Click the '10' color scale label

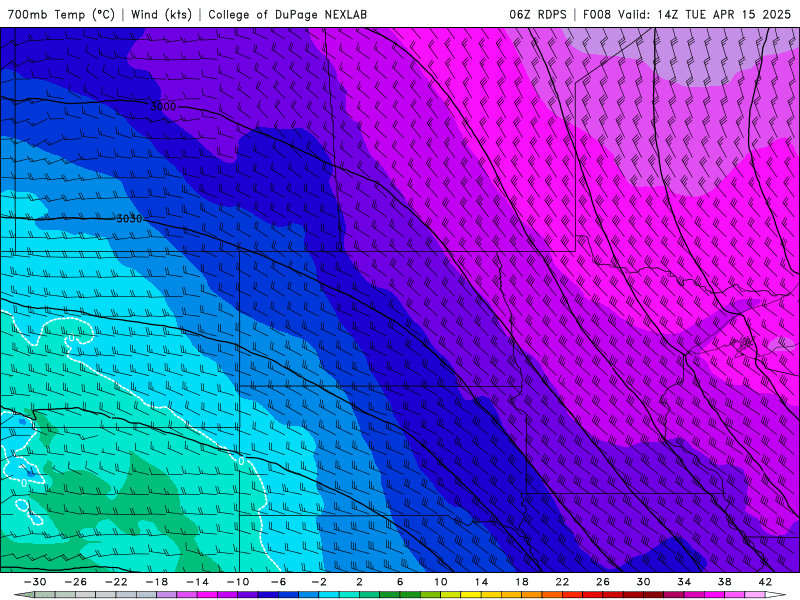pos(441,582)
